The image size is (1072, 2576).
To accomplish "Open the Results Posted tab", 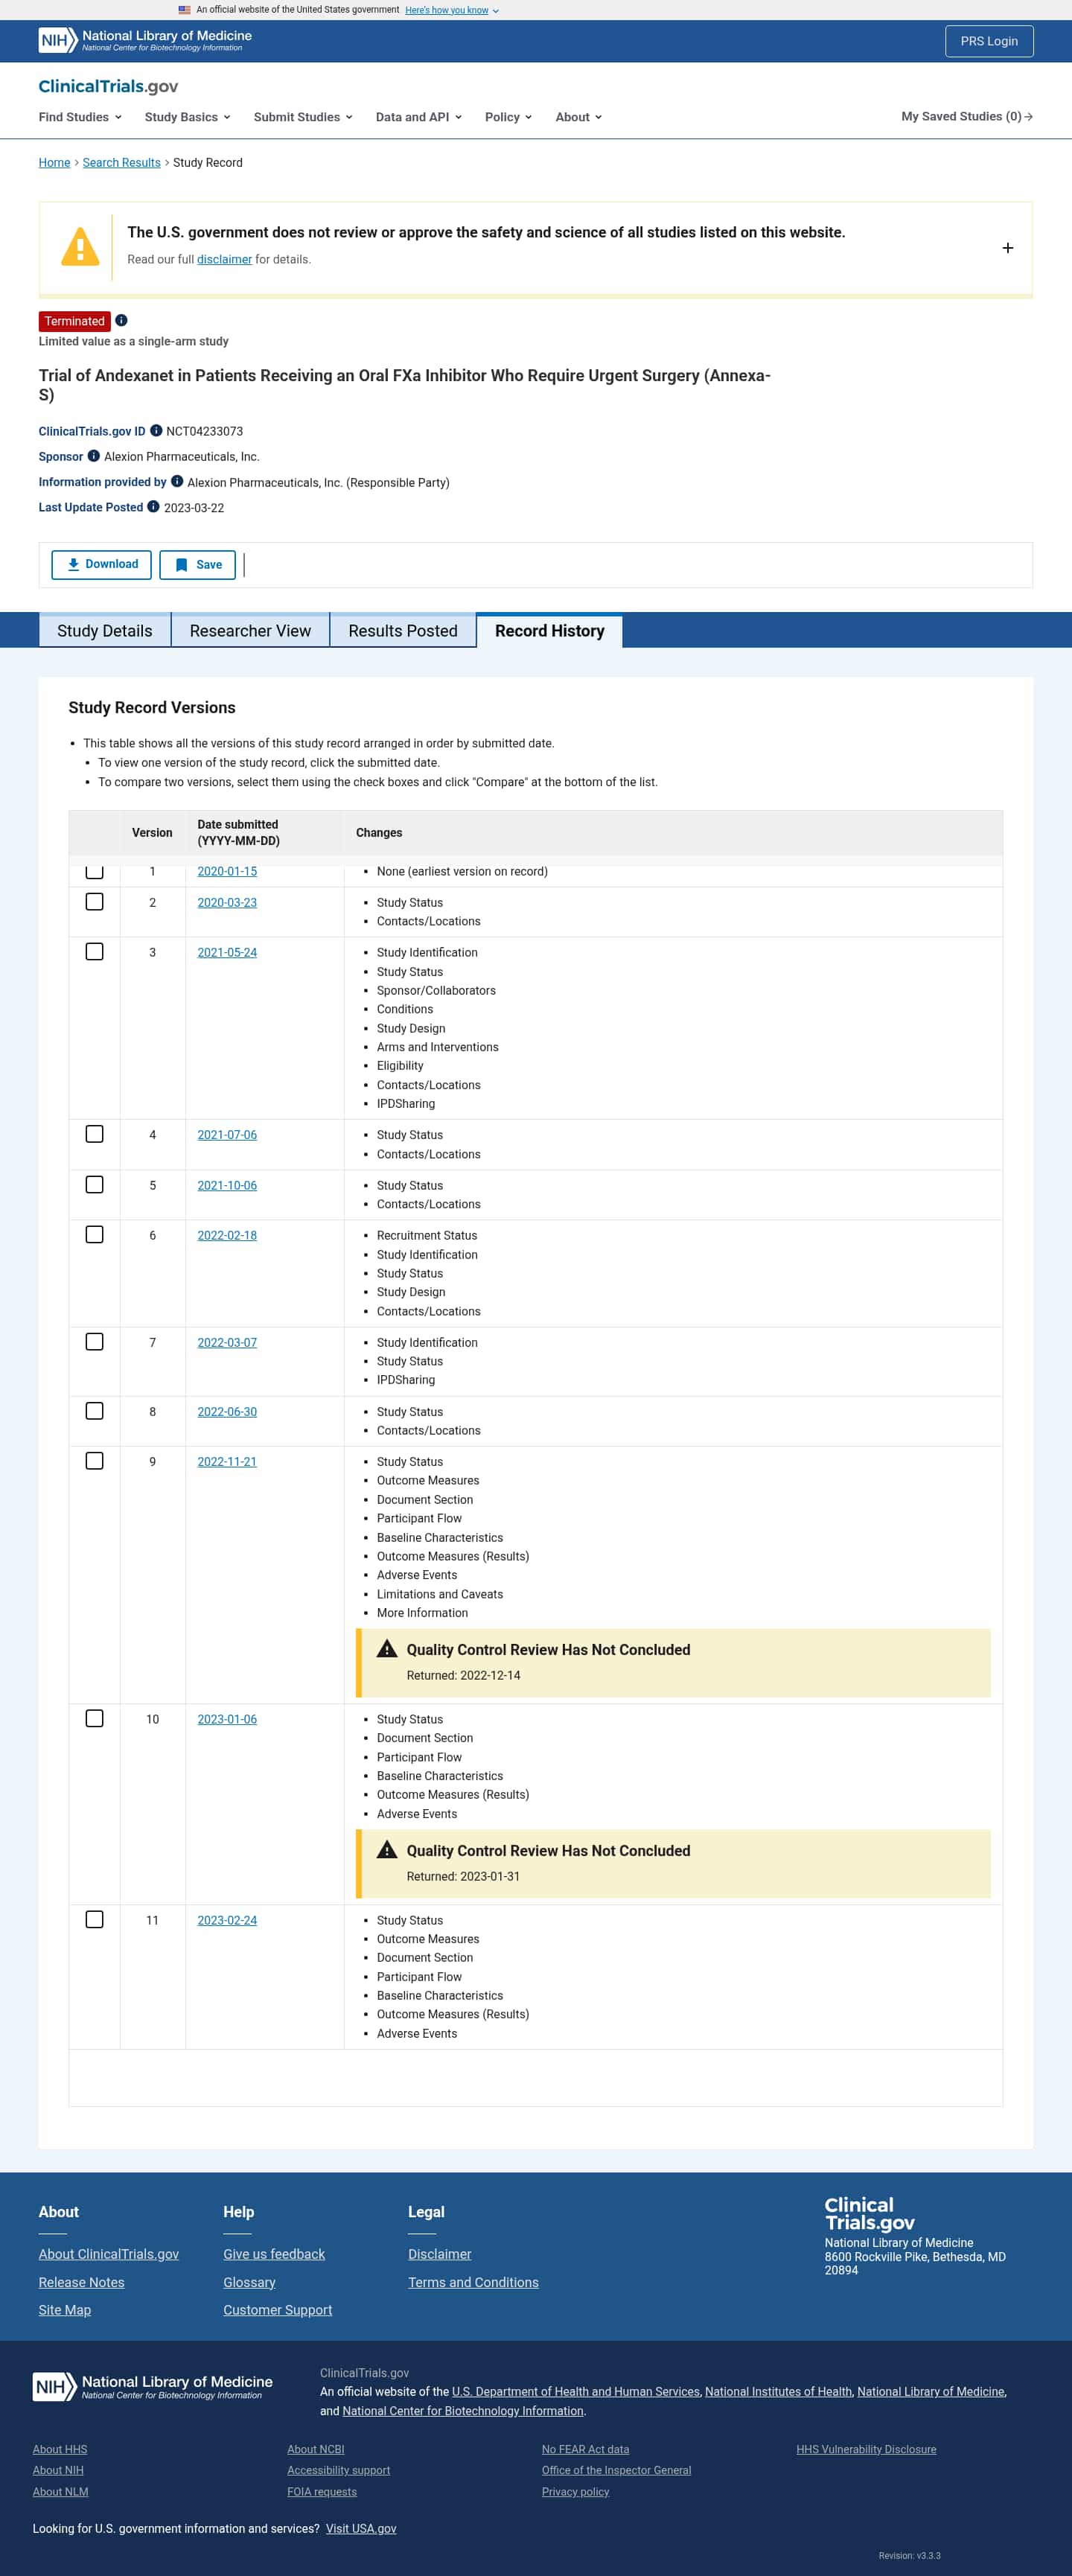I will pos(403,631).
